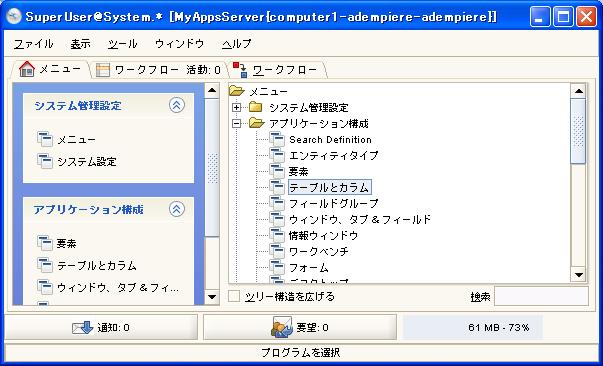
Task: Click the tree panel scrollbar thumb
Action: (578, 131)
